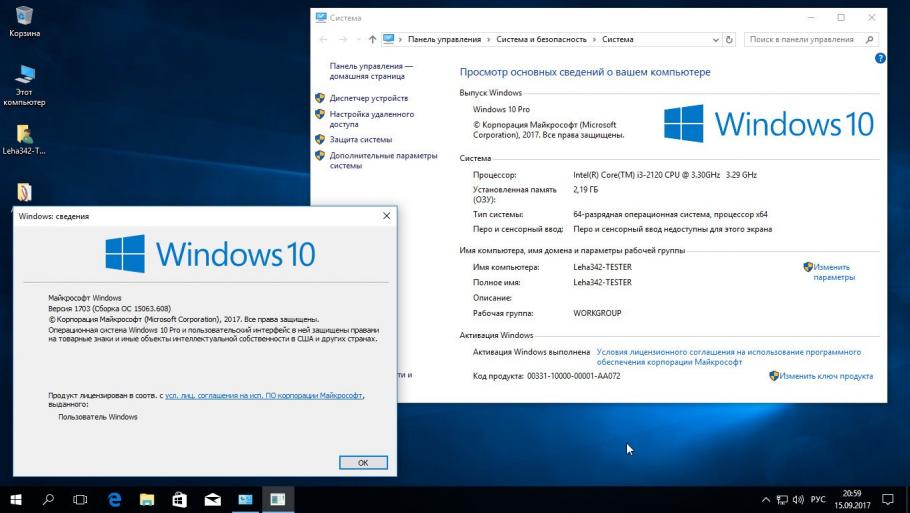Select Система и безопасность breadcrumb
The height and width of the screenshot is (513, 910).
click(541, 39)
